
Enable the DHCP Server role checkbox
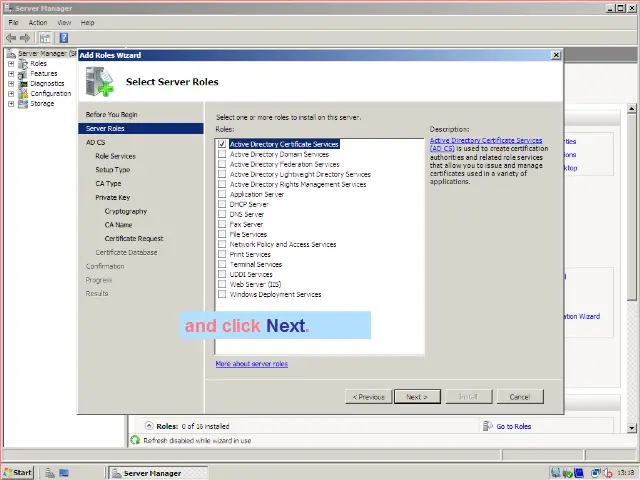(x=222, y=204)
